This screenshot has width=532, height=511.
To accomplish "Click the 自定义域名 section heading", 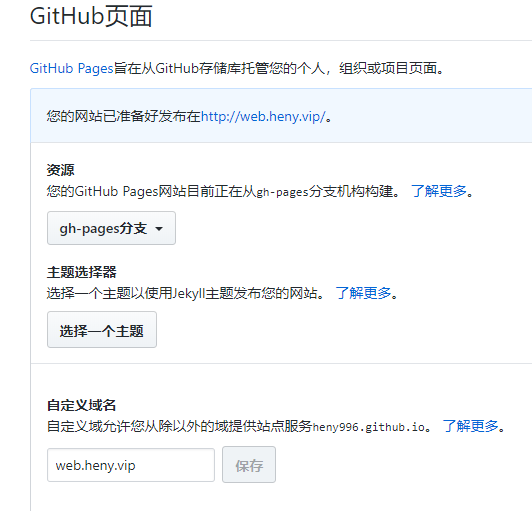I will [81, 405].
